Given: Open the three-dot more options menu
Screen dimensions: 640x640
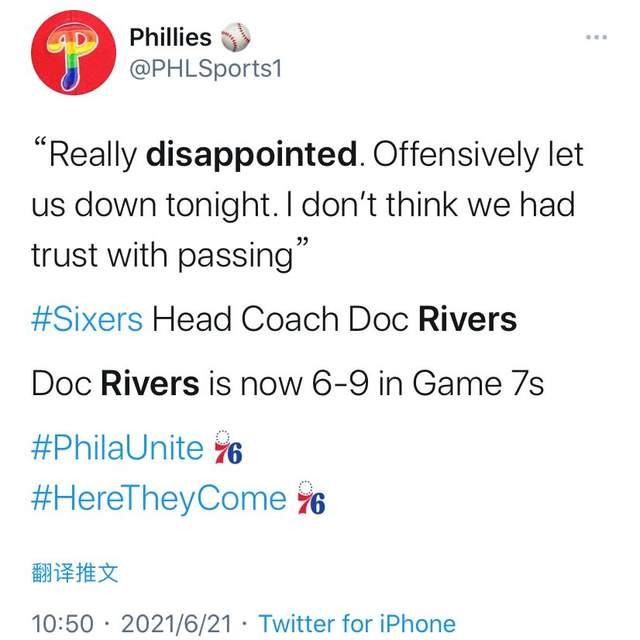Looking at the screenshot, I should point(595,37).
